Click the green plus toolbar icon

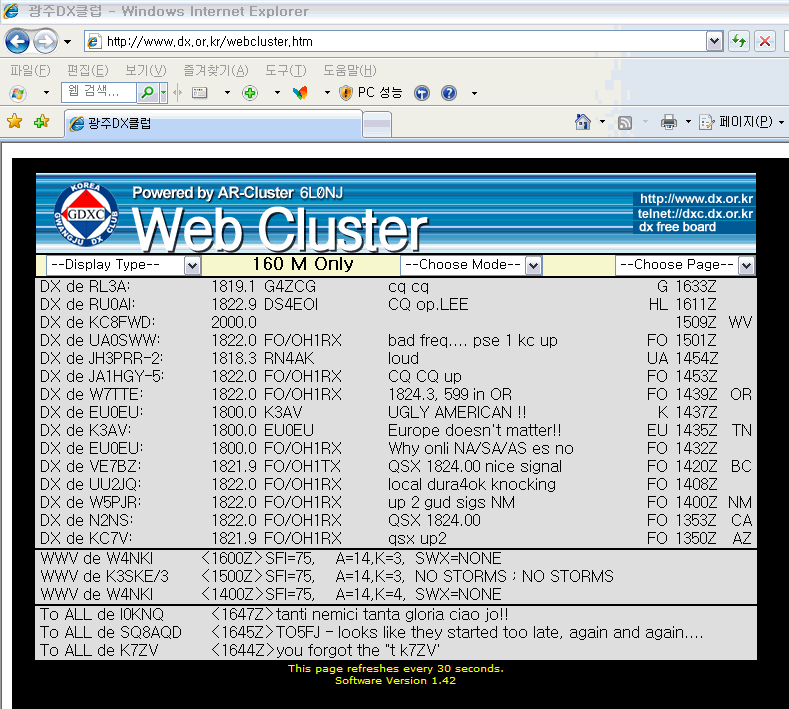pos(250,93)
